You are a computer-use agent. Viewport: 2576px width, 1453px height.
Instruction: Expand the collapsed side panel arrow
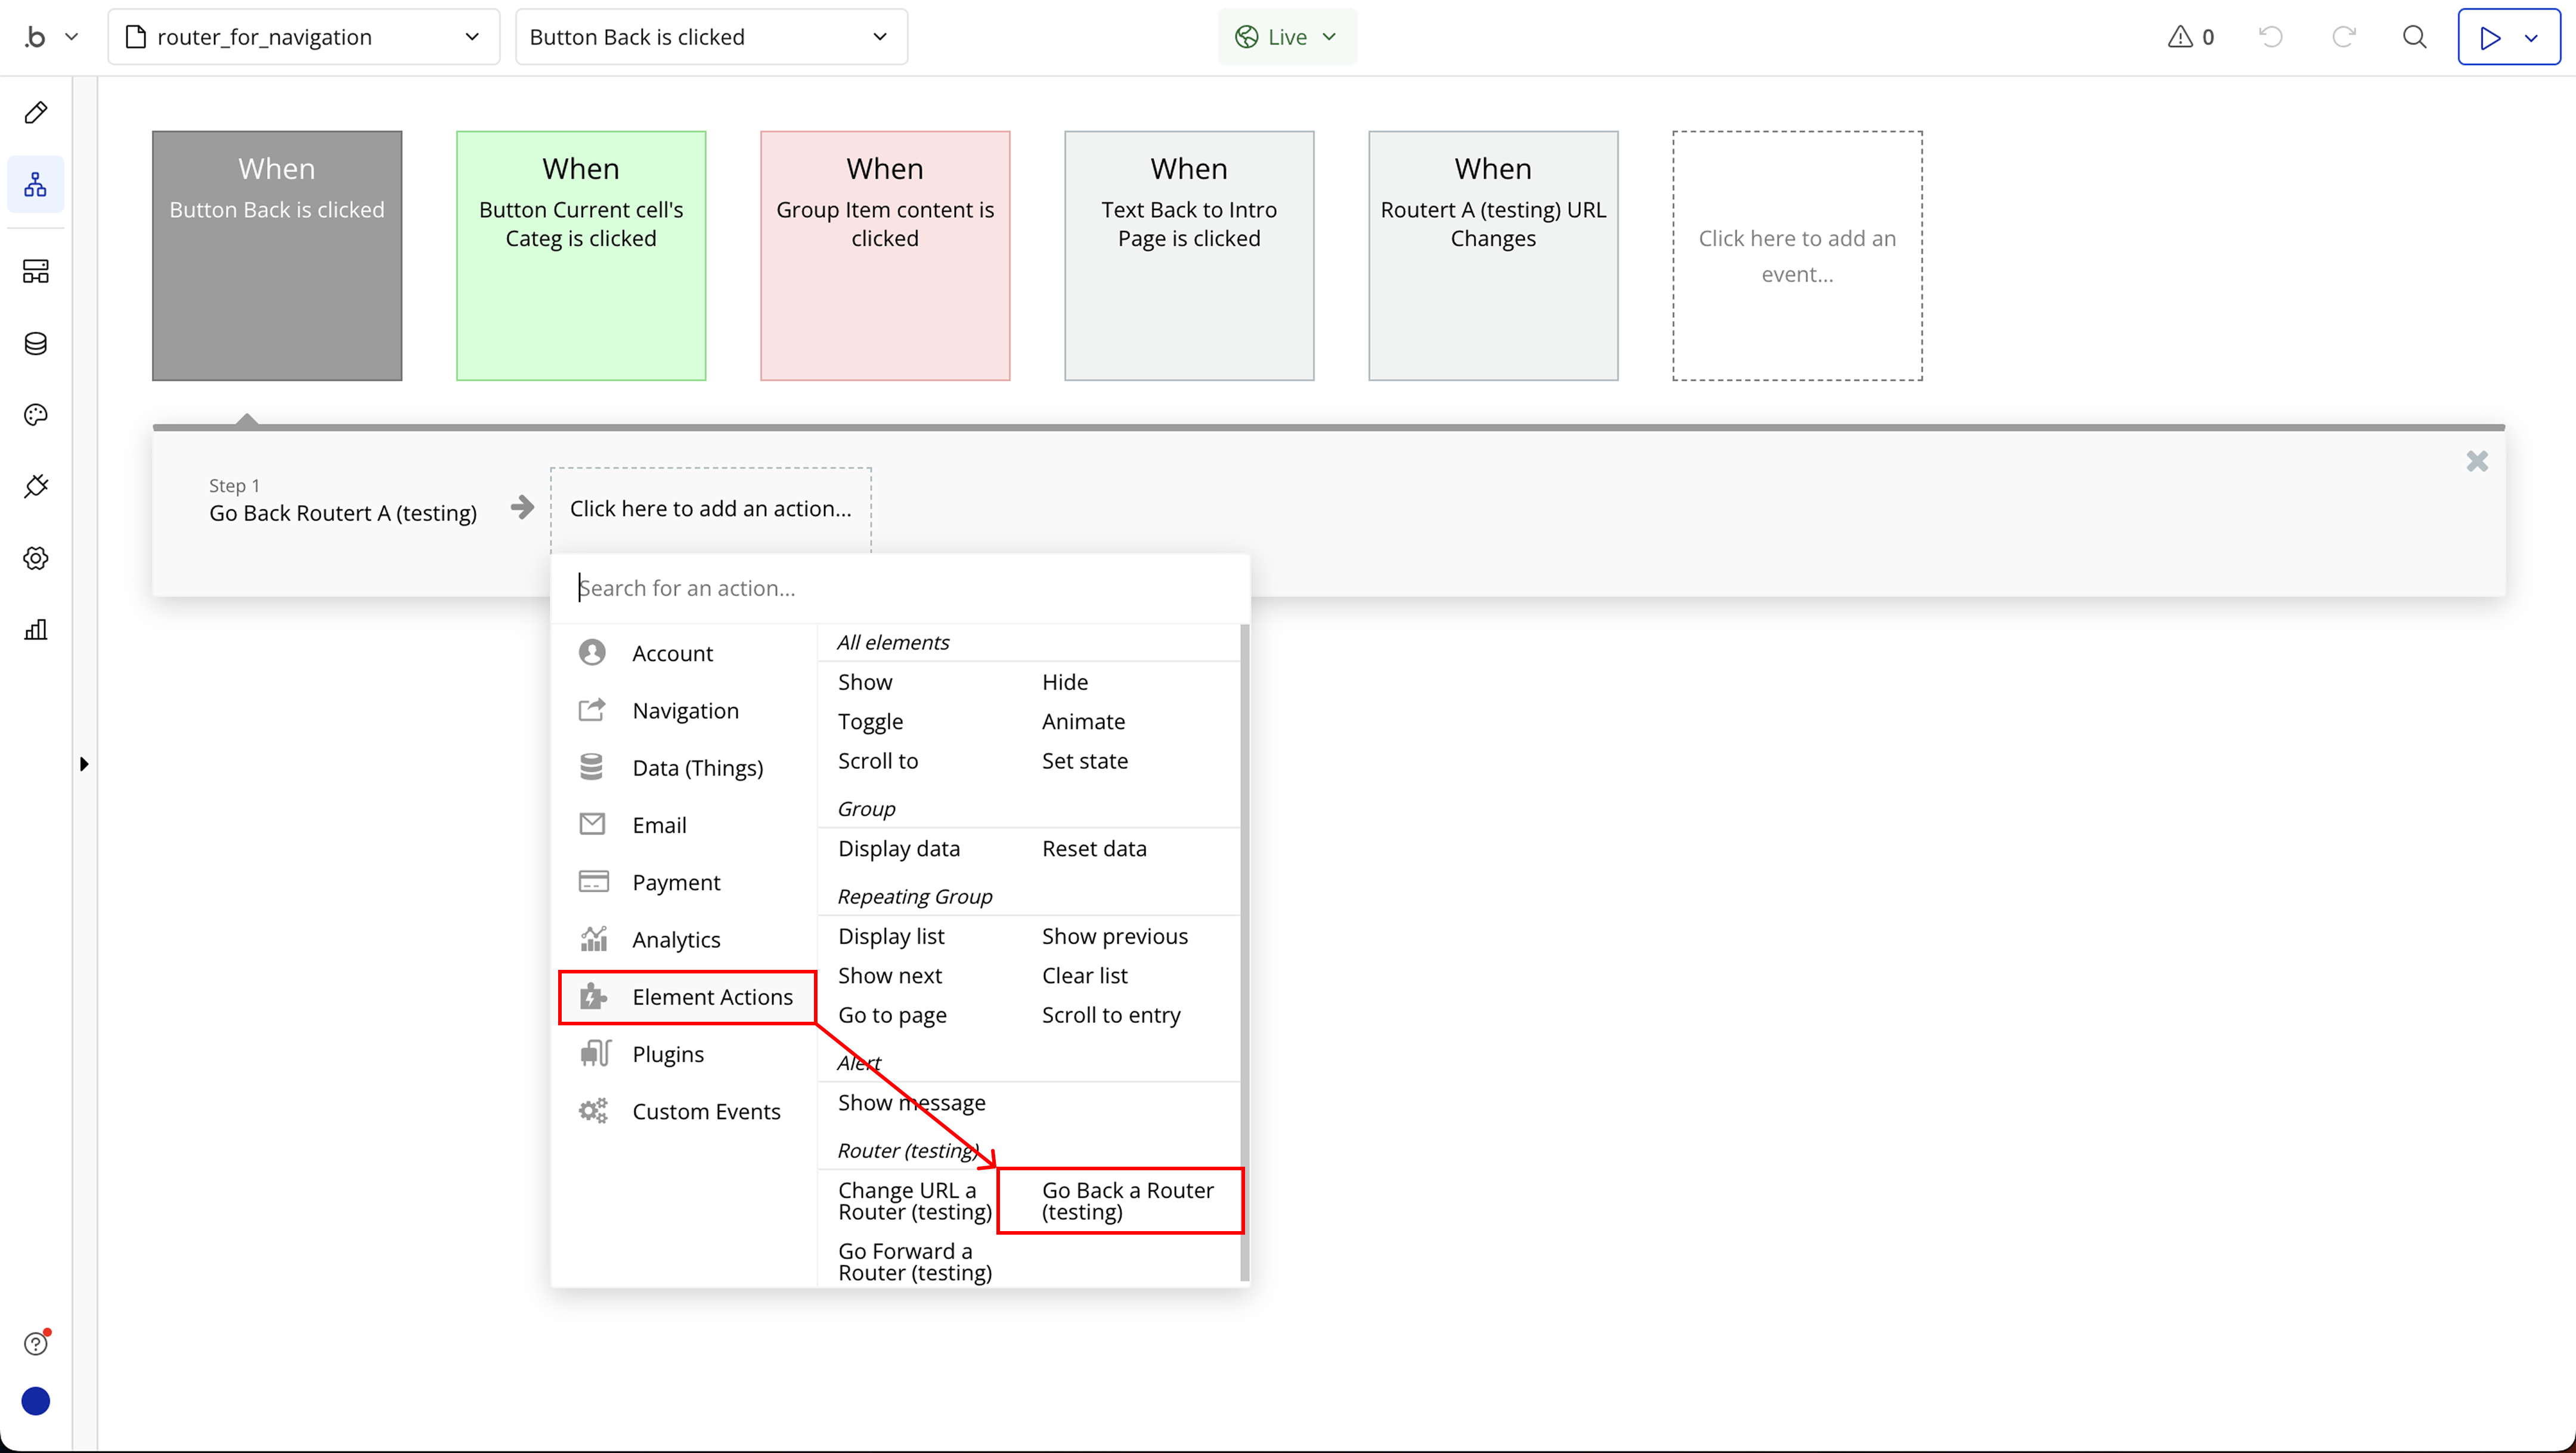click(x=84, y=764)
